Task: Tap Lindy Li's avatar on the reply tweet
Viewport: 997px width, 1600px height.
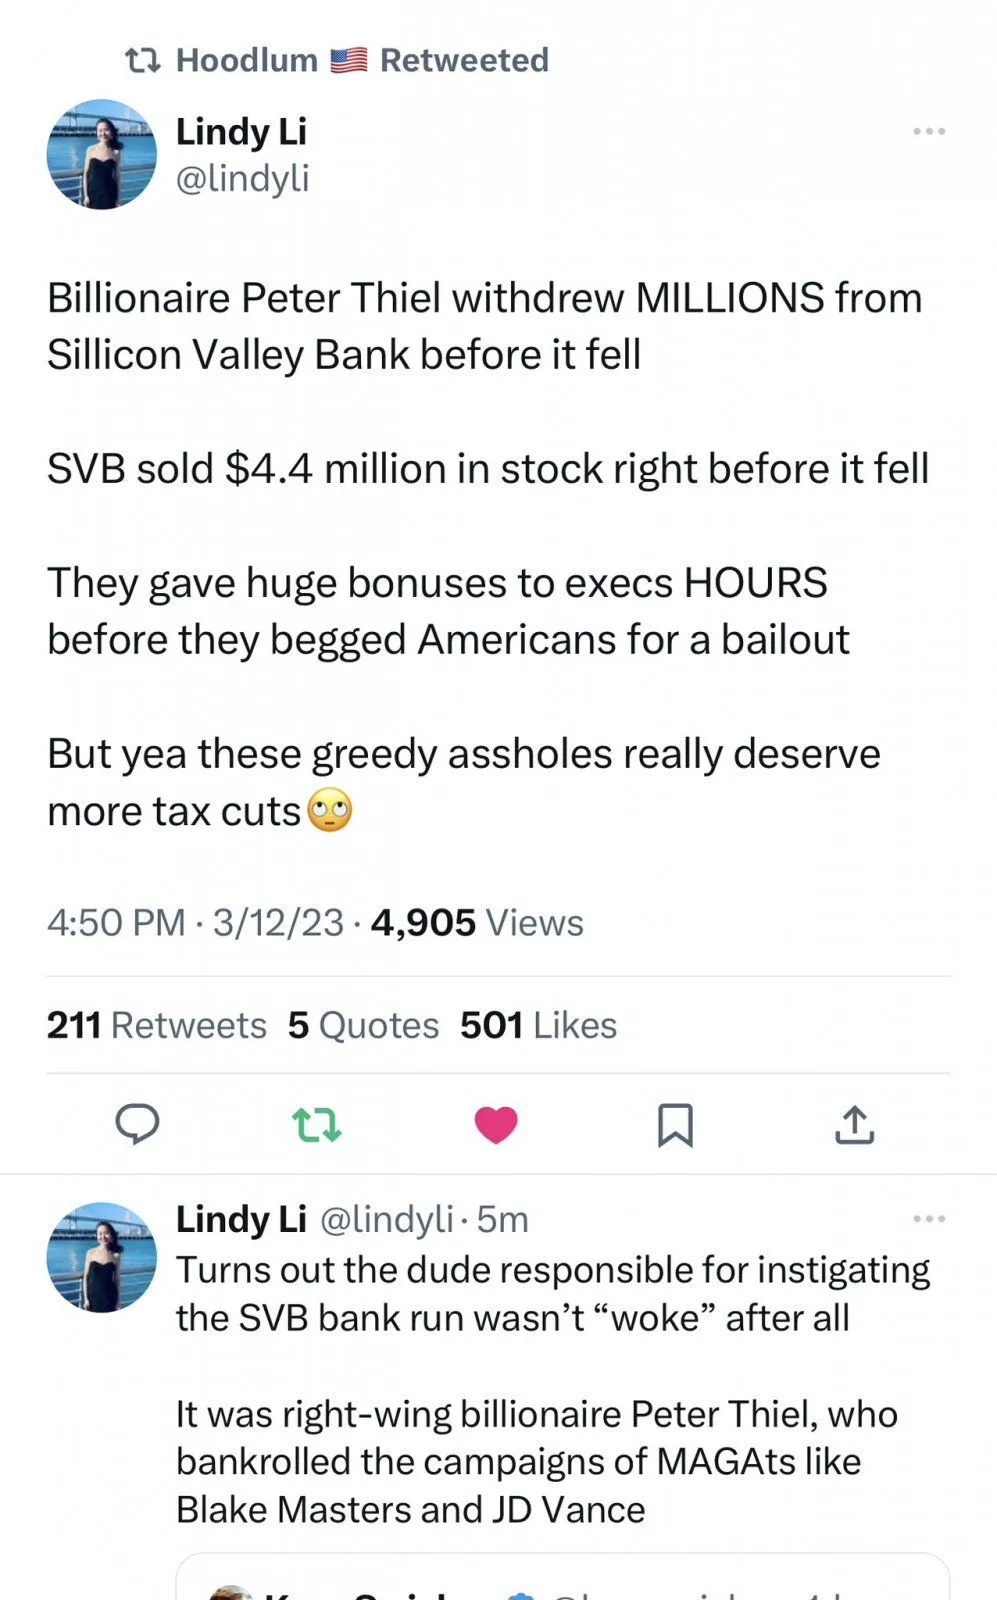Action: coord(102,1257)
